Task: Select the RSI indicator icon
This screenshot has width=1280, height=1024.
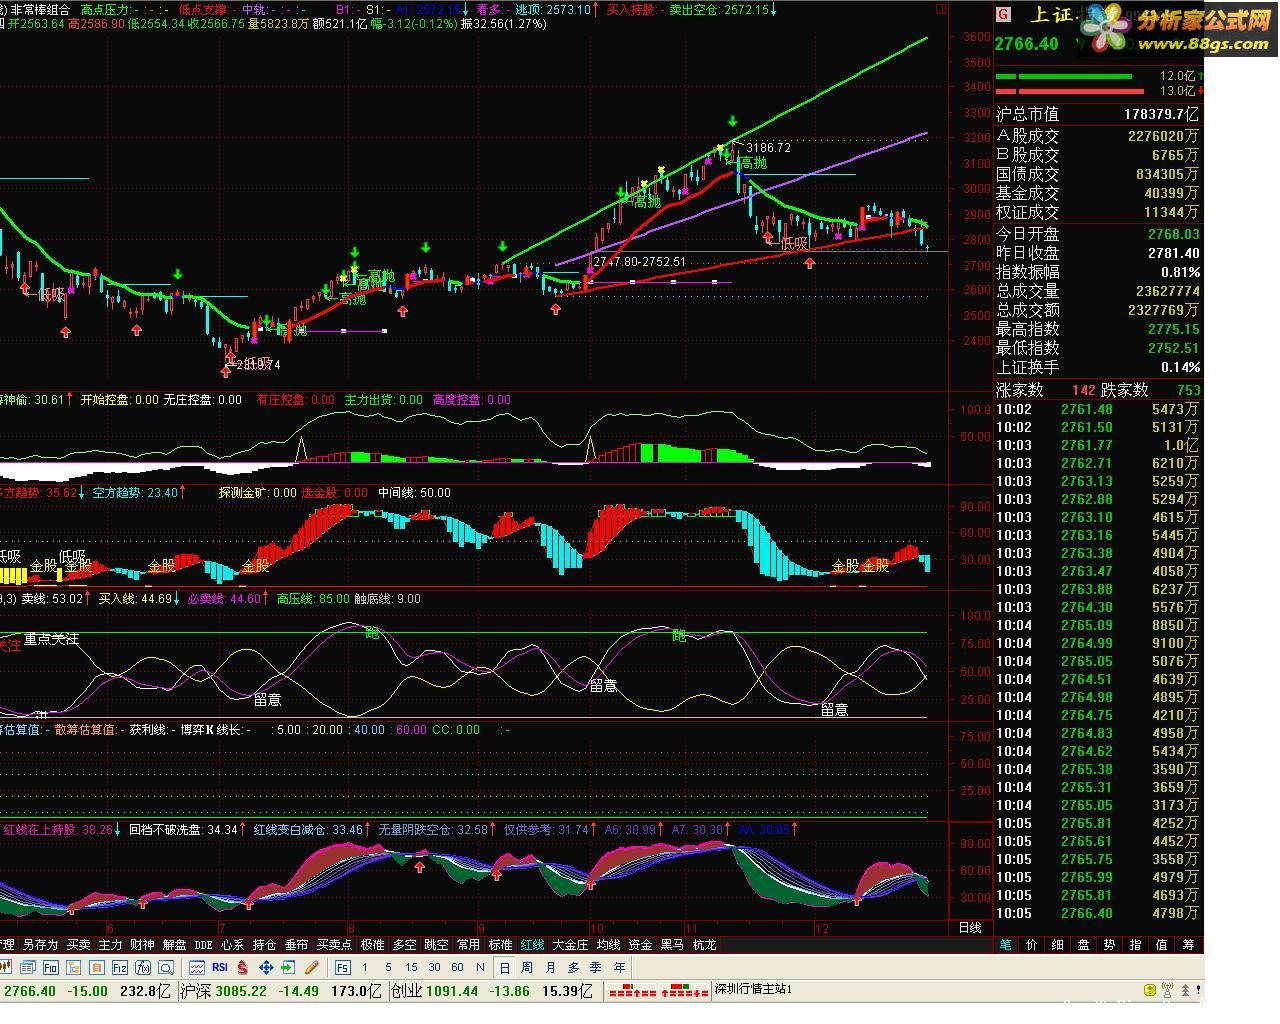Action: (220, 967)
